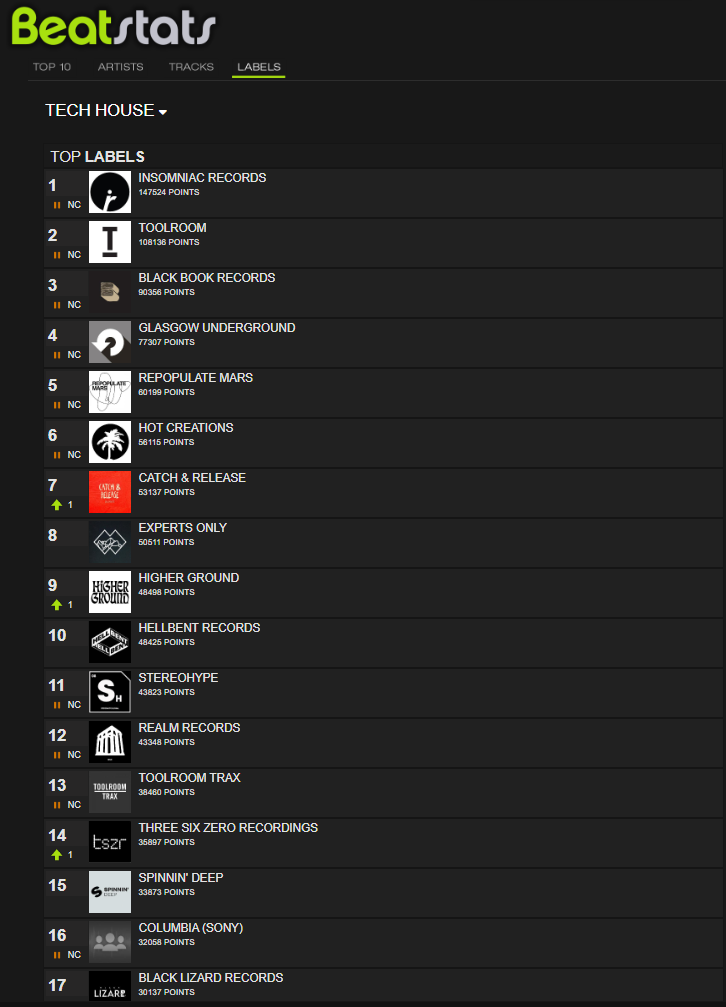Switch to the Artists tab
The width and height of the screenshot is (726, 1007).
pyautogui.click(x=121, y=67)
